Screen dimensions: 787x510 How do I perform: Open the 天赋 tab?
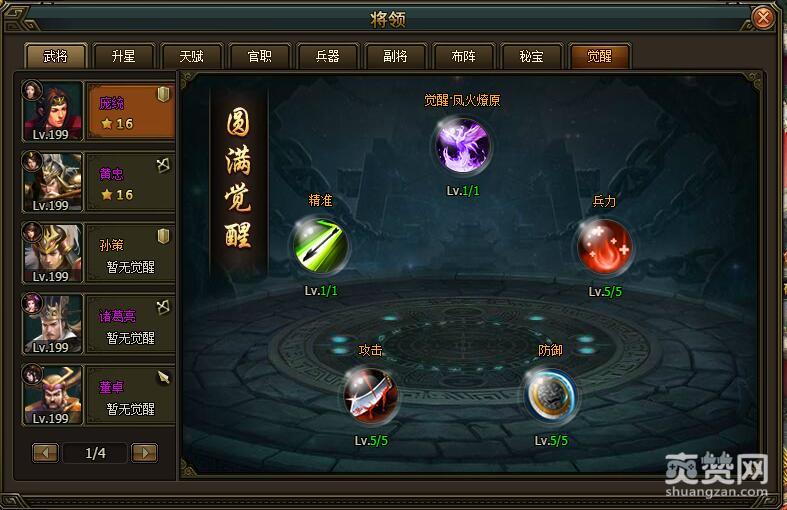click(192, 56)
